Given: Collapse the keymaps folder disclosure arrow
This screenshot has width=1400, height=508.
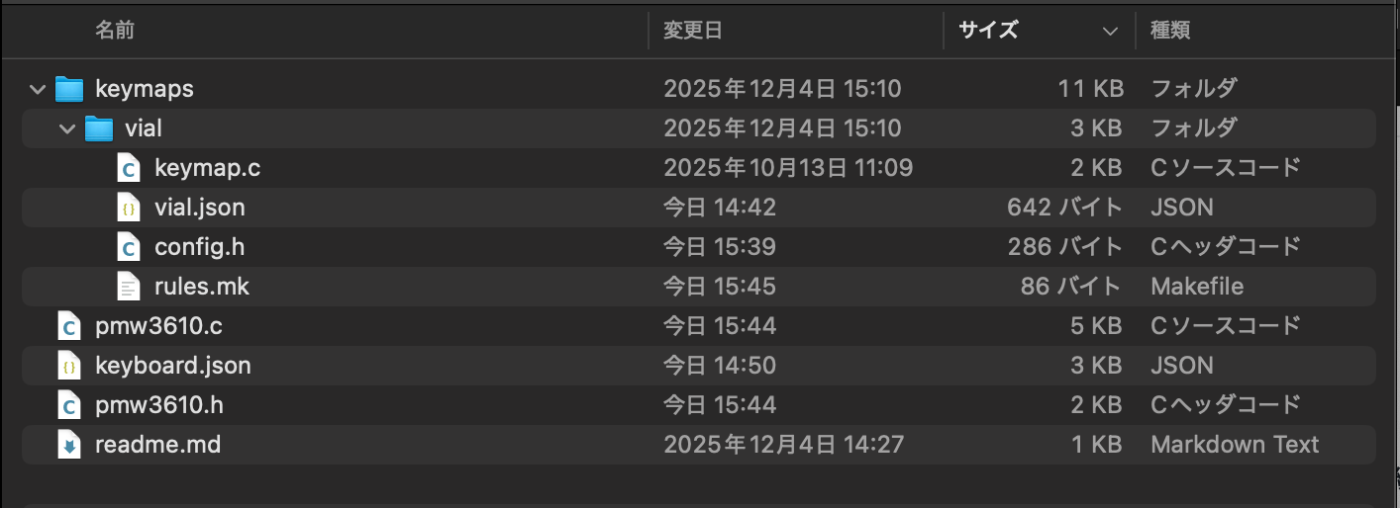Looking at the screenshot, I should tap(38, 89).
